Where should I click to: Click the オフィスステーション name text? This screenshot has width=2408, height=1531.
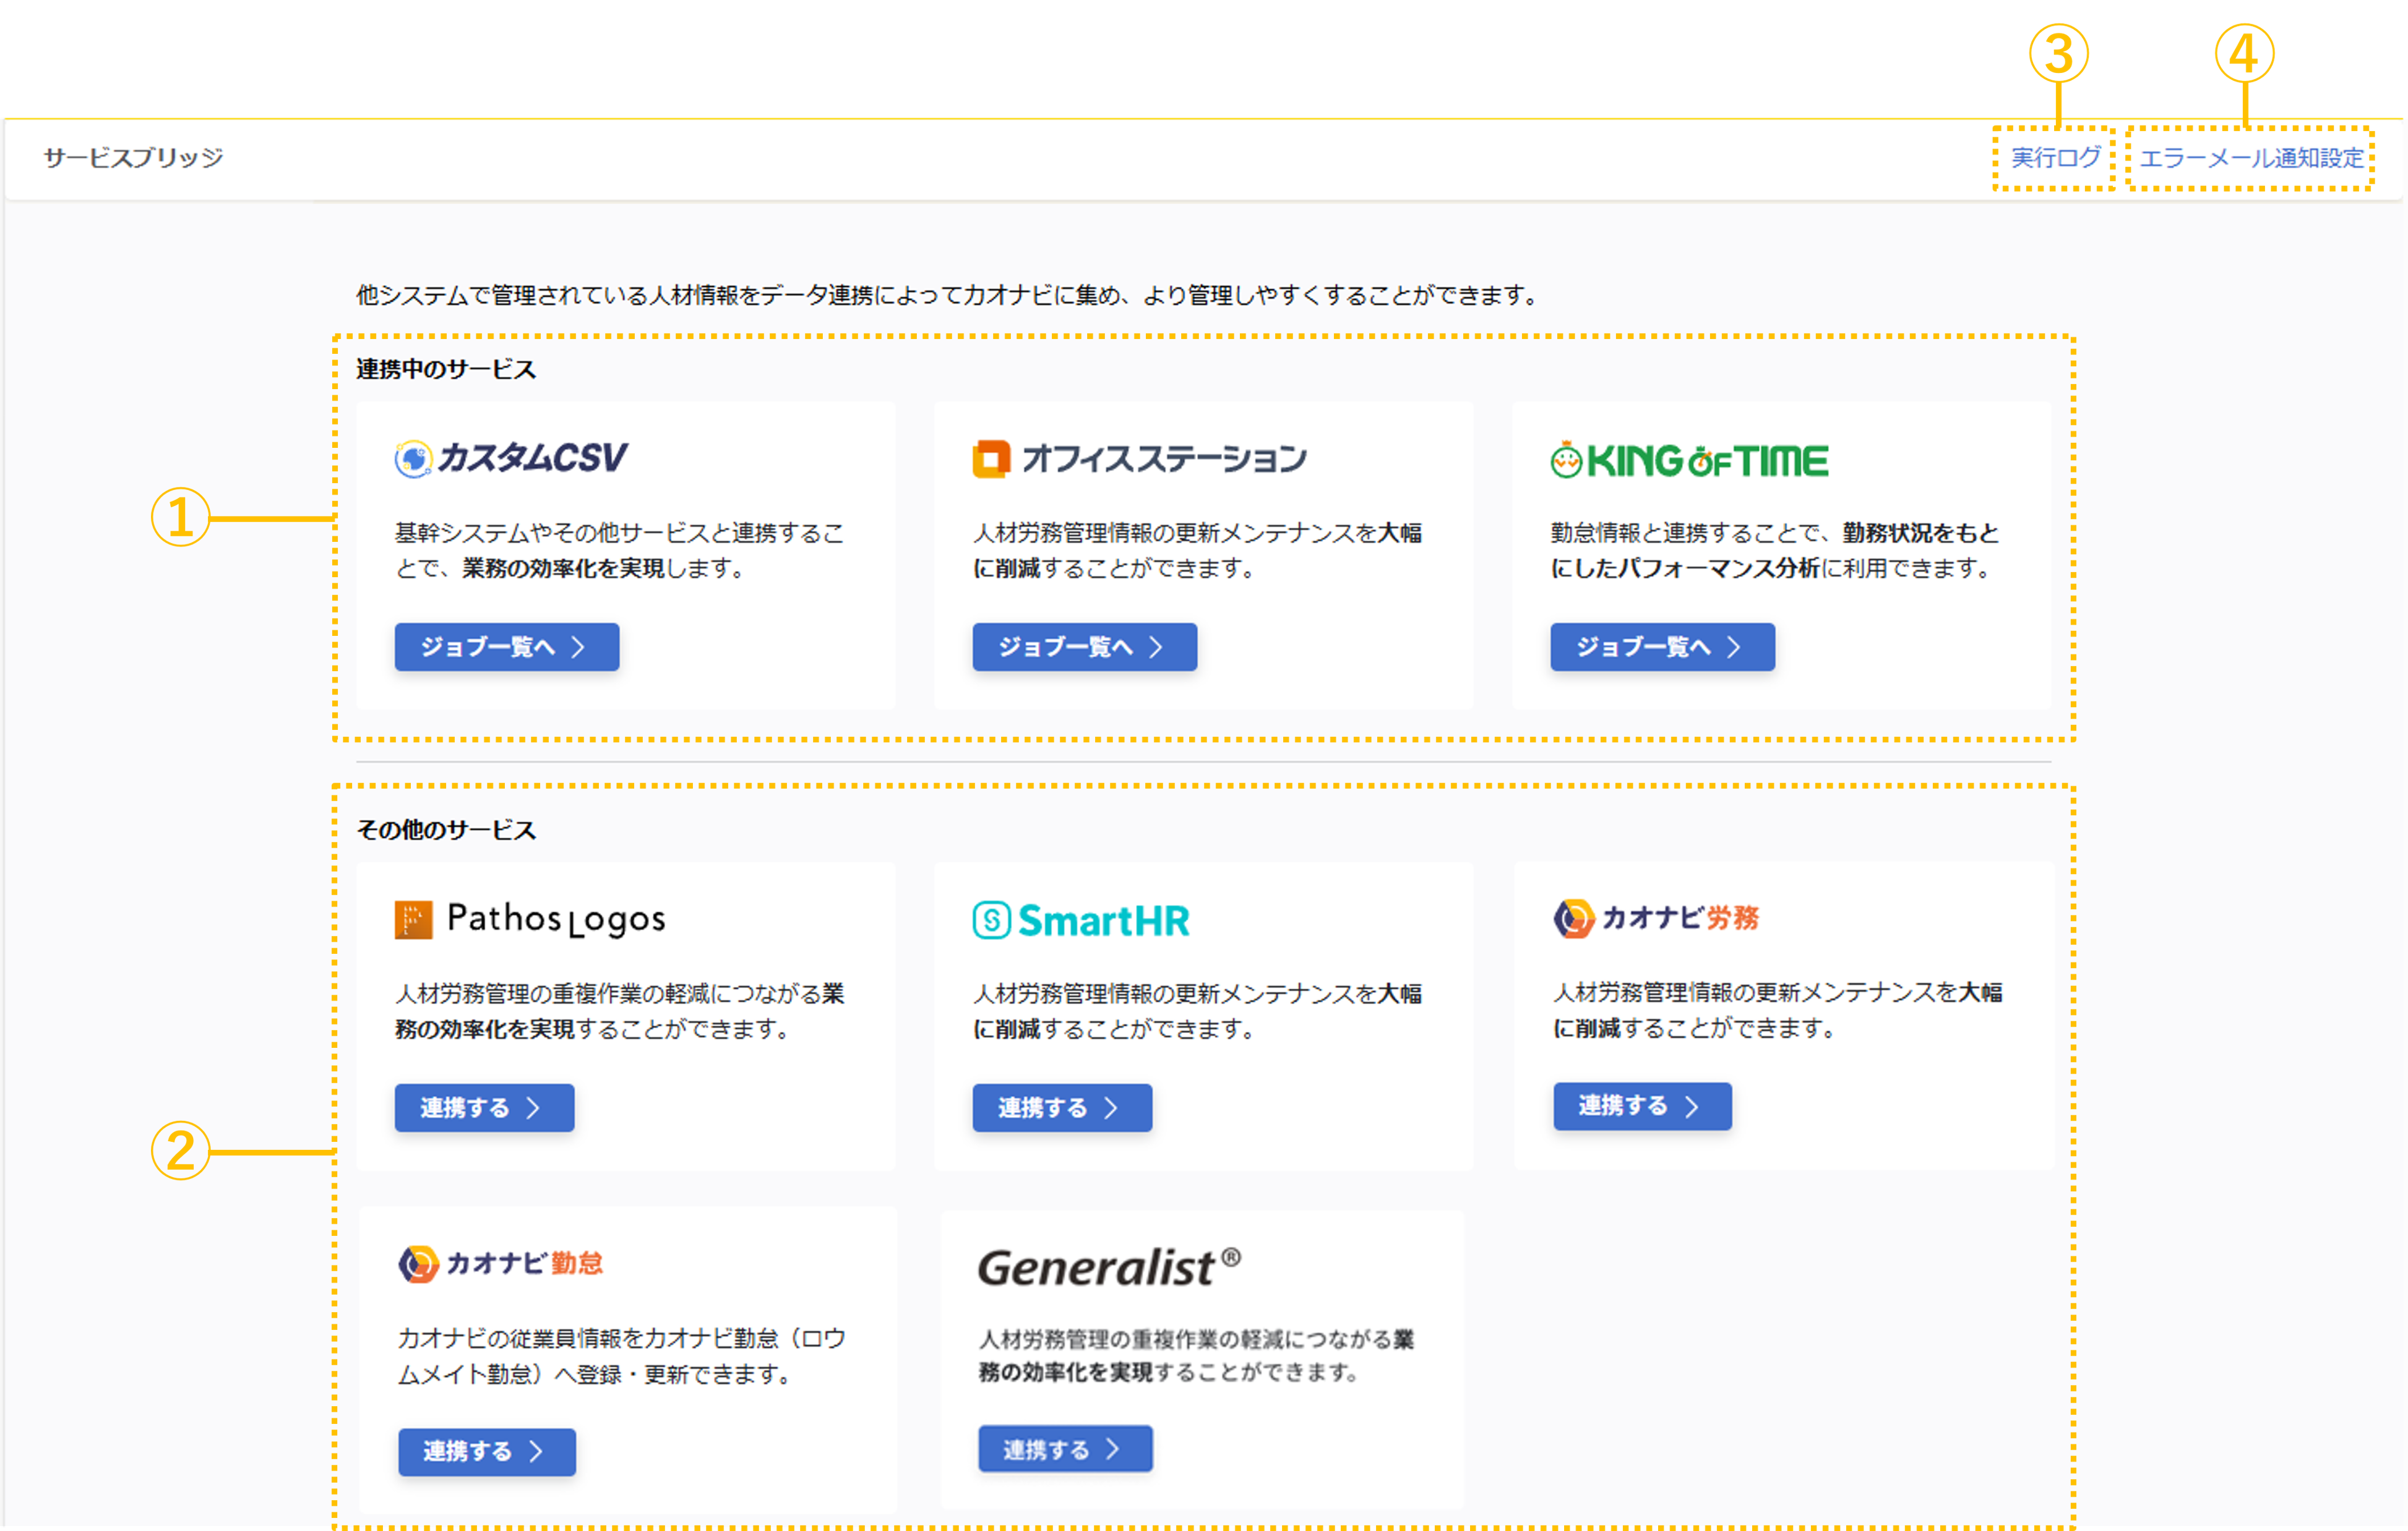pos(1164,459)
